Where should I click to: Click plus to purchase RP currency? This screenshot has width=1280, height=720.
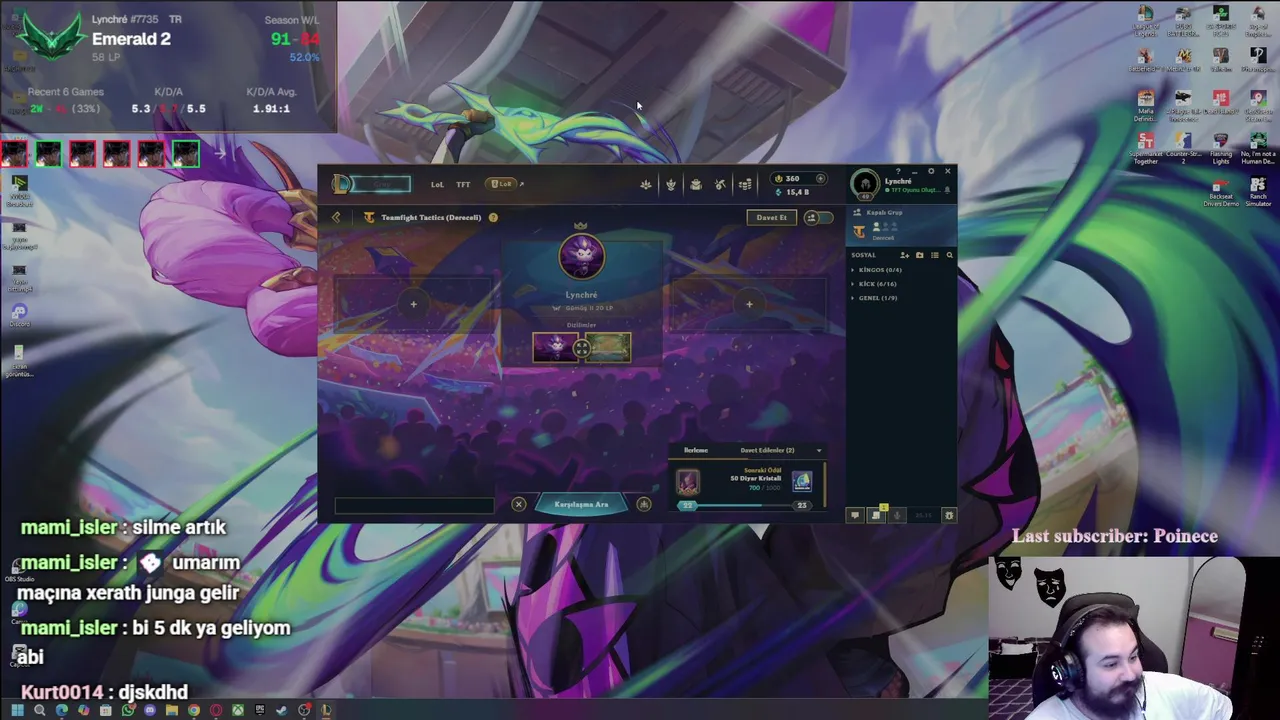[x=821, y=179]
